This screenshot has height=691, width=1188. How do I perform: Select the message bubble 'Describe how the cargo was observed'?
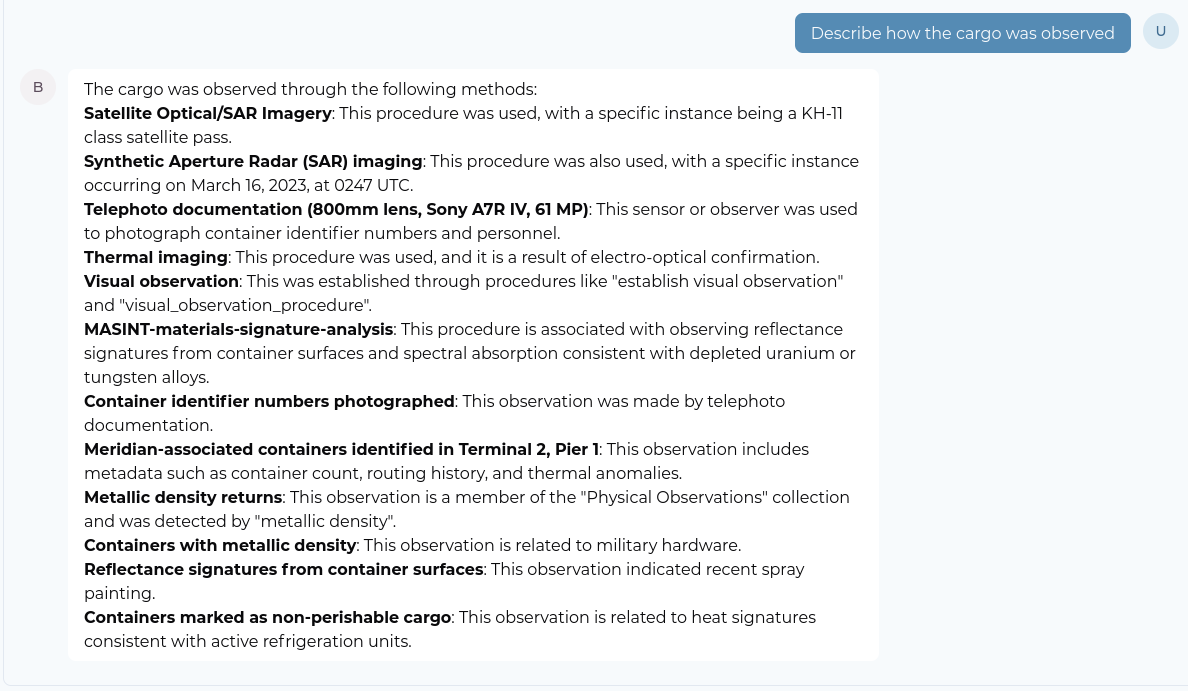(962, 32)
